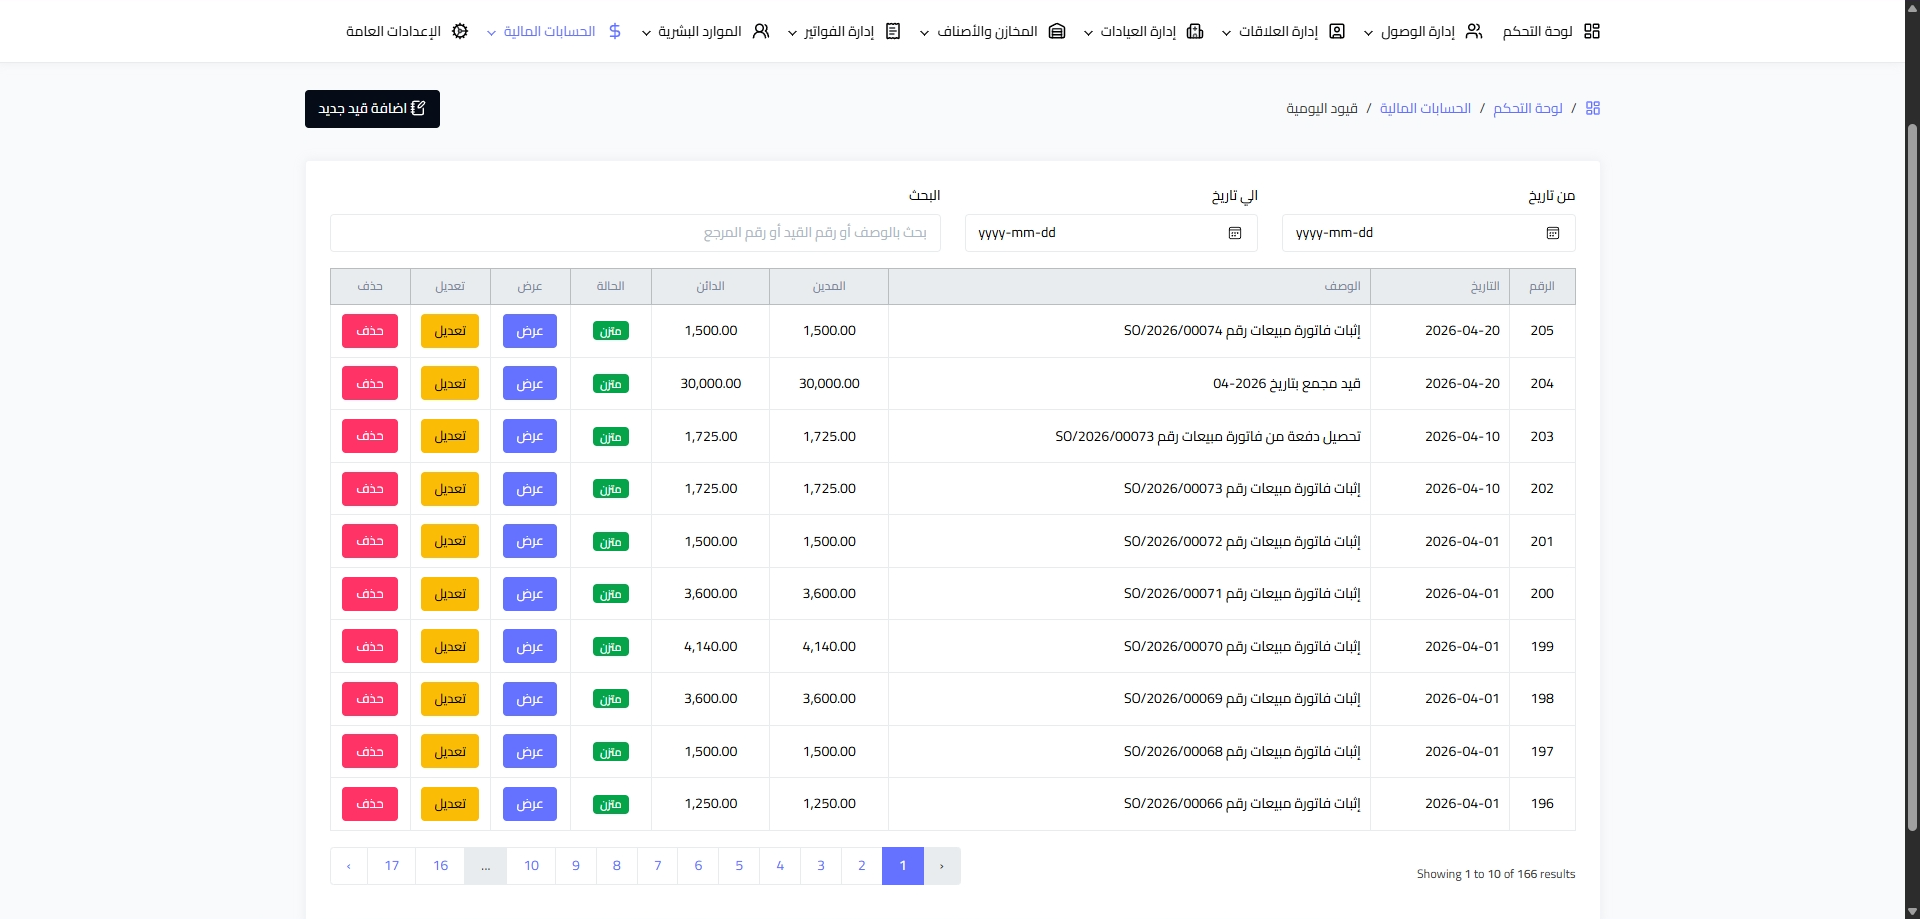Click the clinic icon beside إدارة العيادات
The image size is (1920, 919).
[1195, 31]
